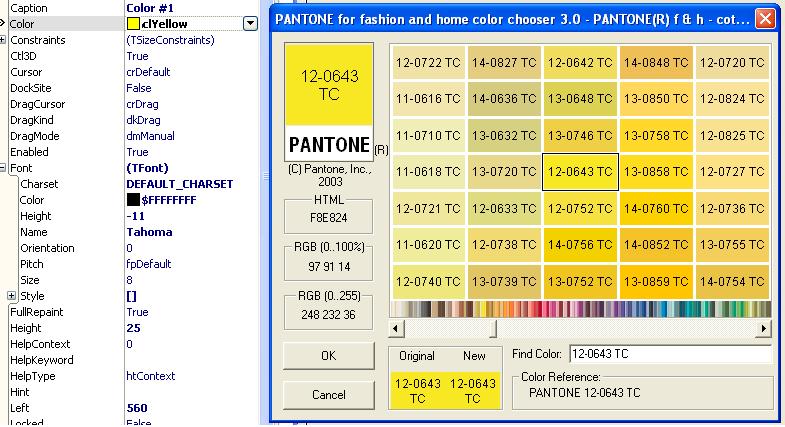Select the 11-0710 TC color swatch
The image size is (785, 427).
(429, 135)
